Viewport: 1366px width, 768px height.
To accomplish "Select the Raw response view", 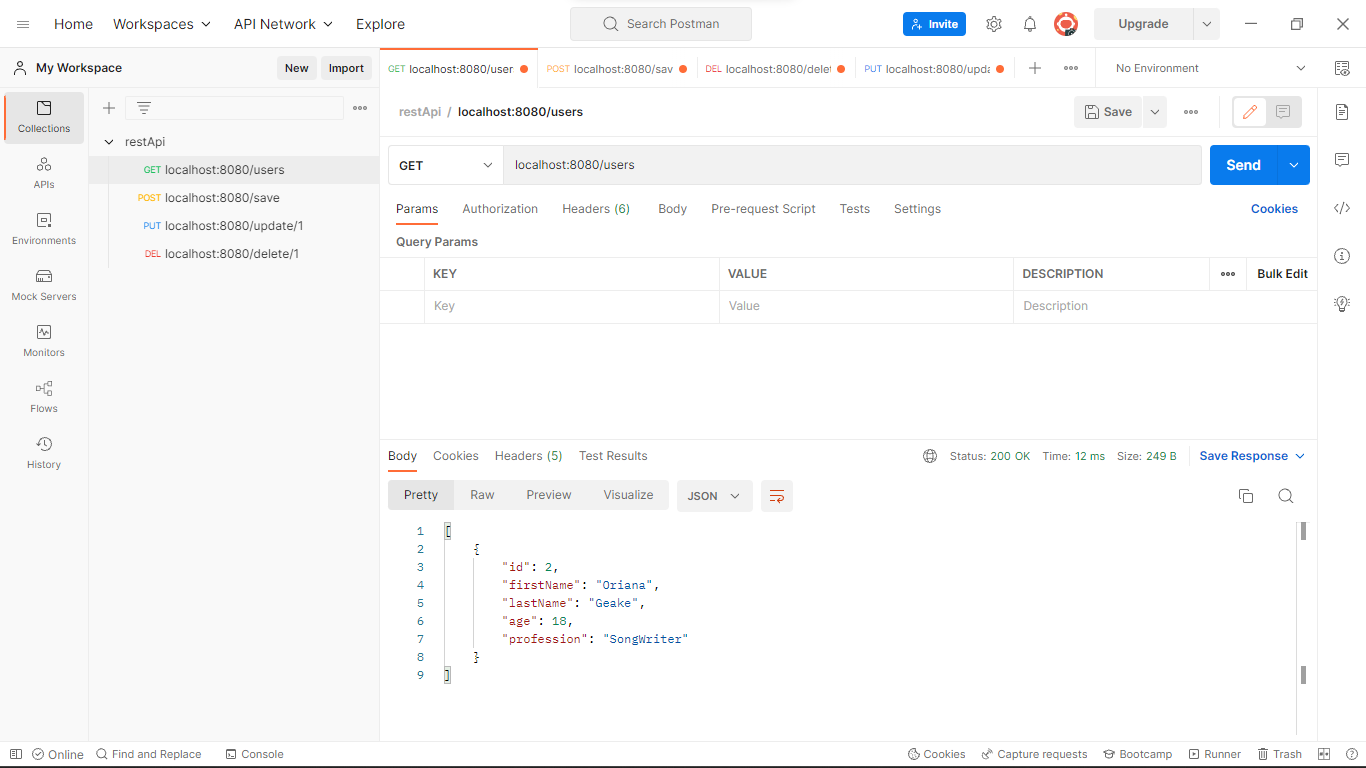I will point(482,495).
